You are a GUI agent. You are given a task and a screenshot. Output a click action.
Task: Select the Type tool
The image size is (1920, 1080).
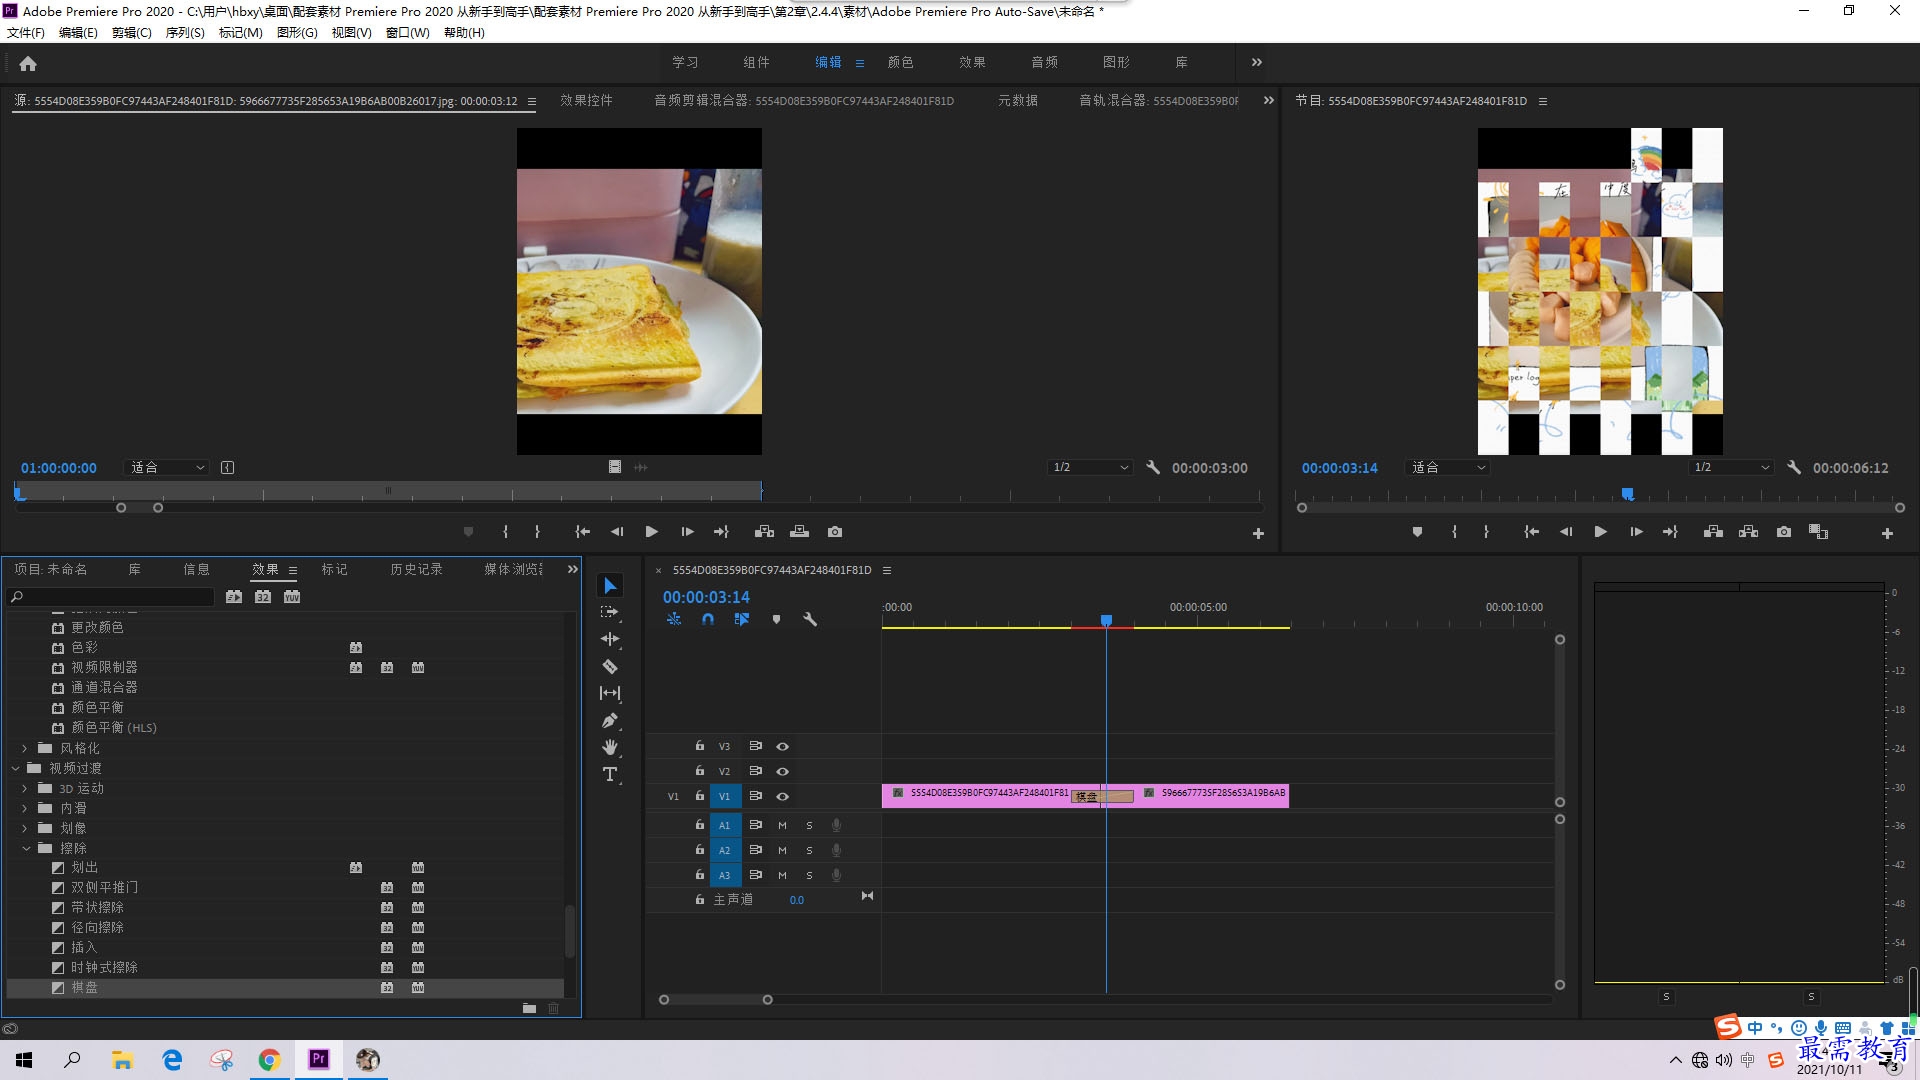[x=610, y=774]
